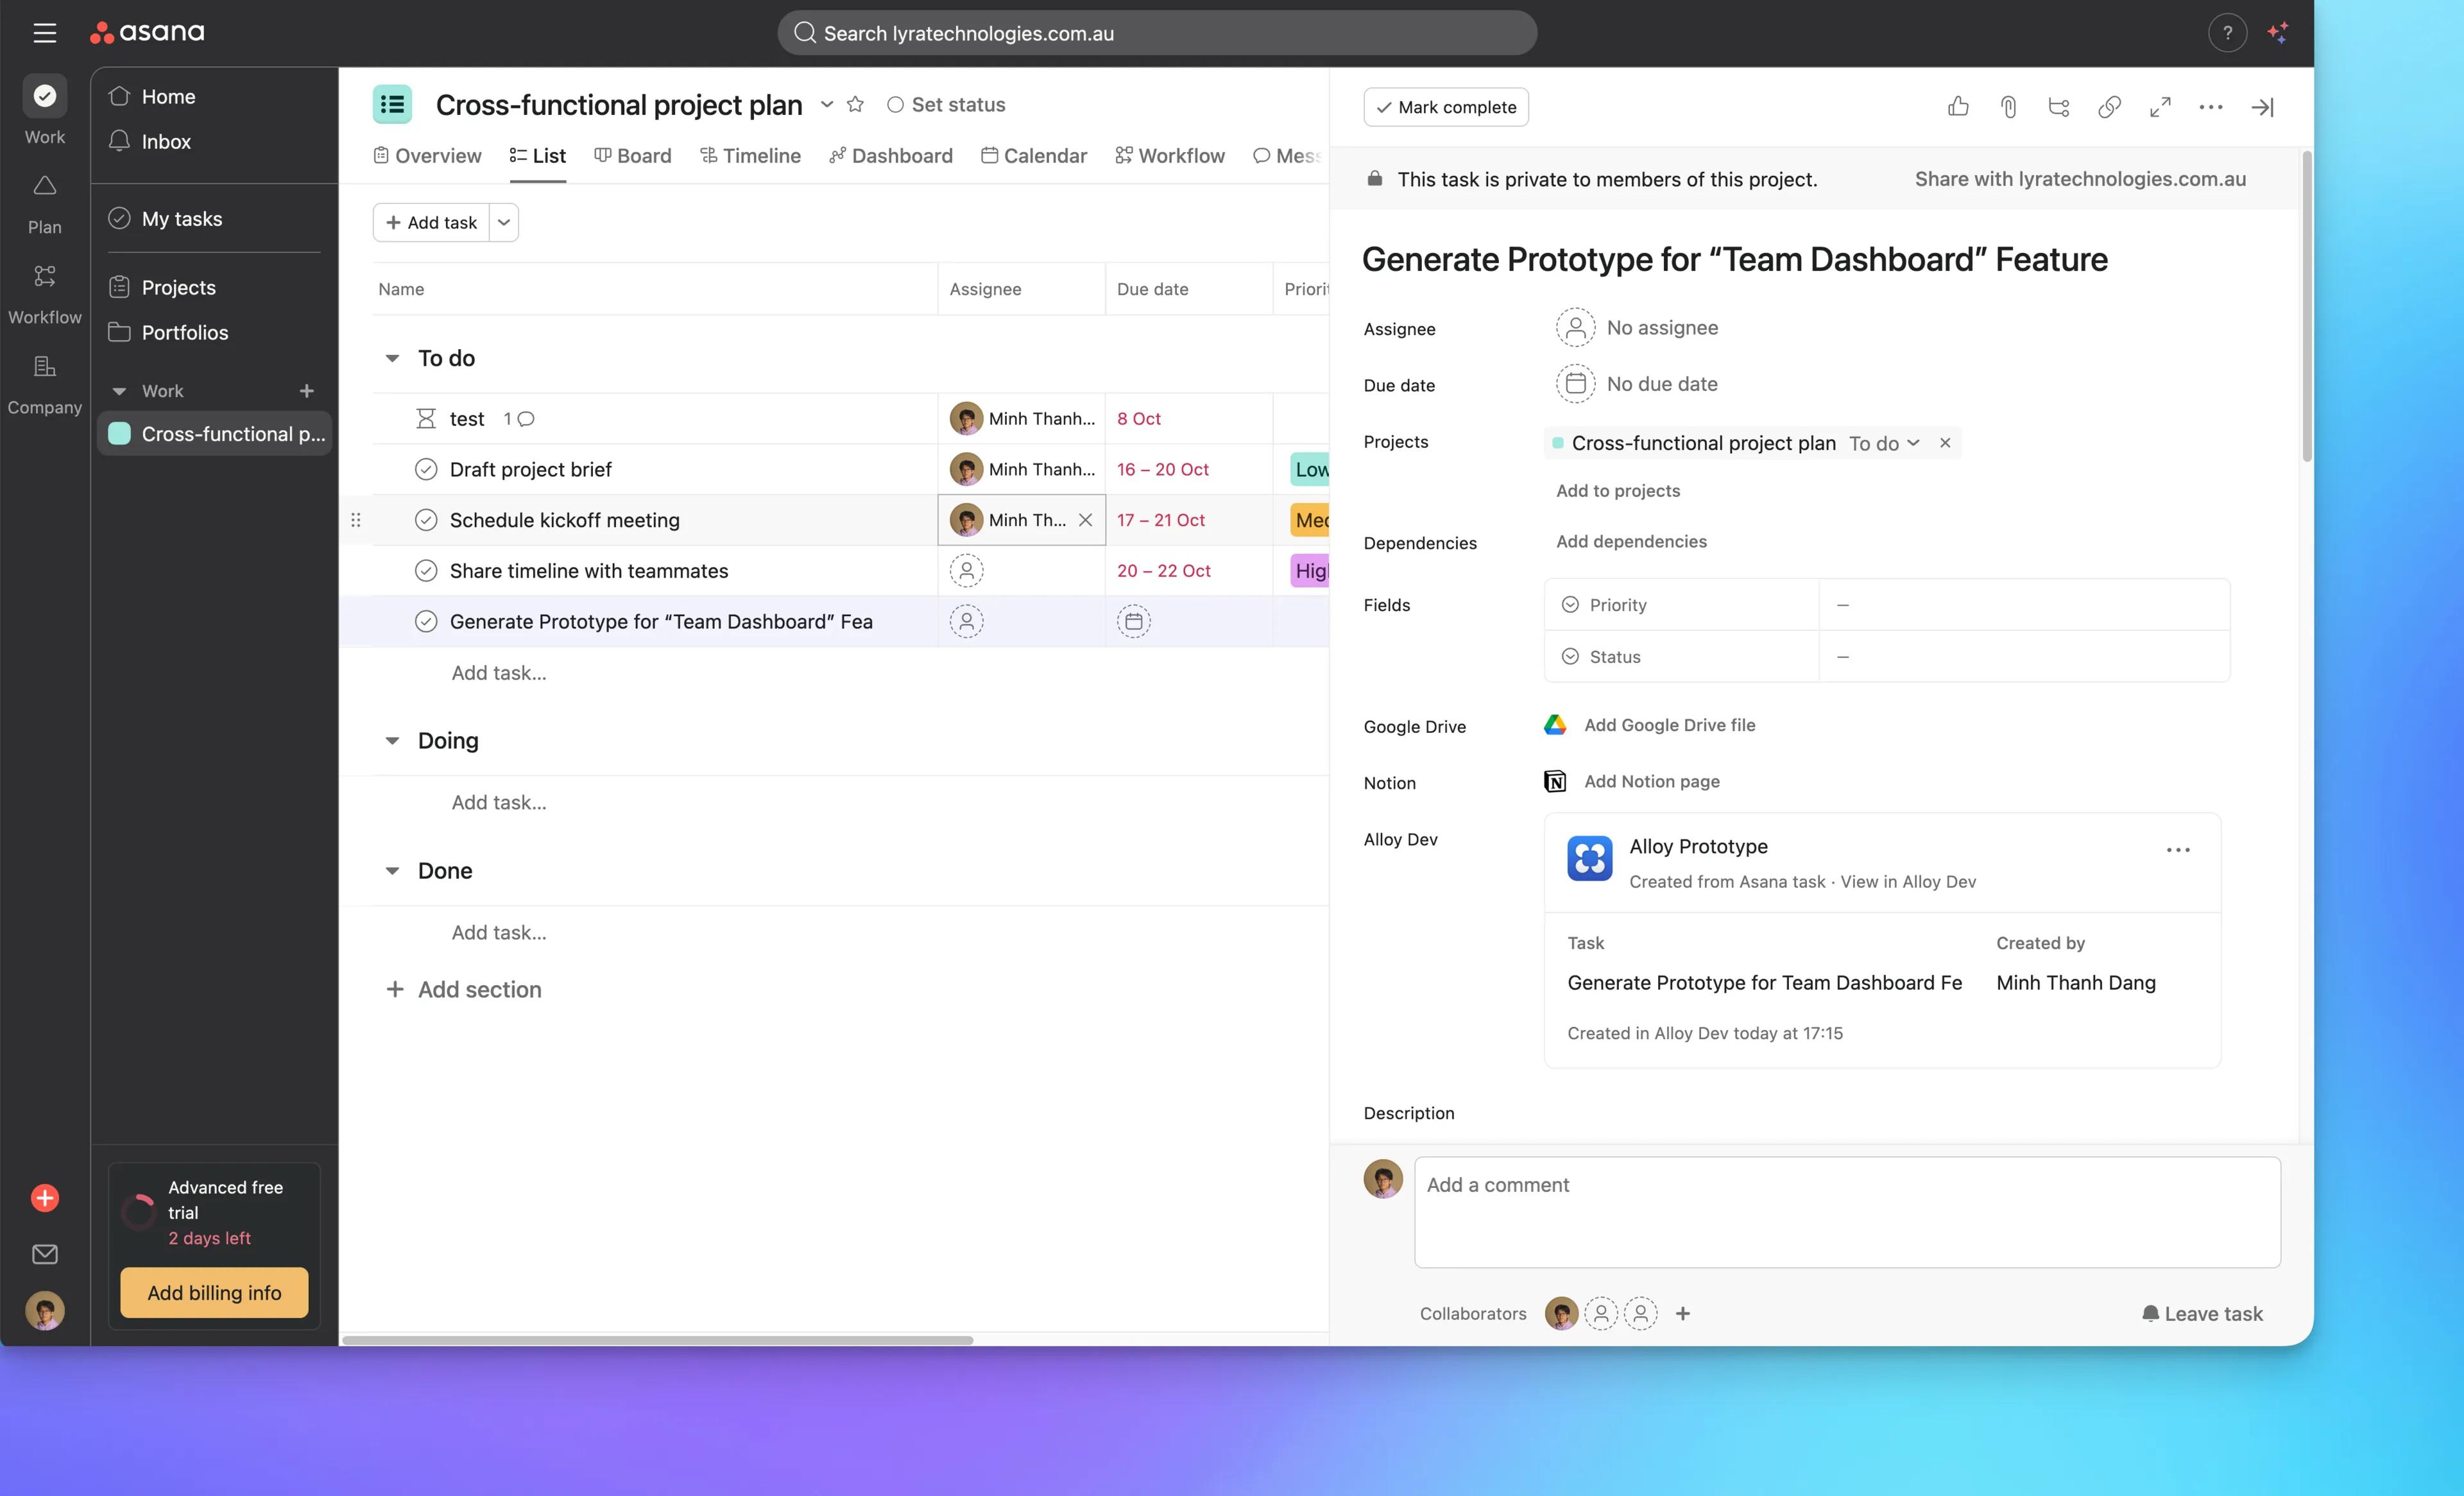Mark Draft project brief complete
Image resolution: width=2464 pixels, height=1496 pixels.
(x=426, y=469)
